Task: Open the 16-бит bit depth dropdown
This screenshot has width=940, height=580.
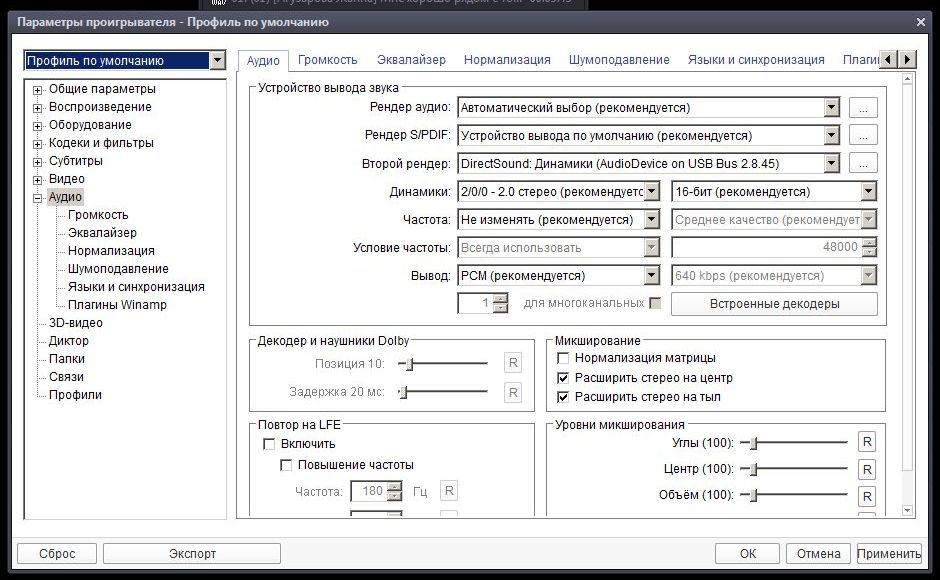Action: pos(869,191)
